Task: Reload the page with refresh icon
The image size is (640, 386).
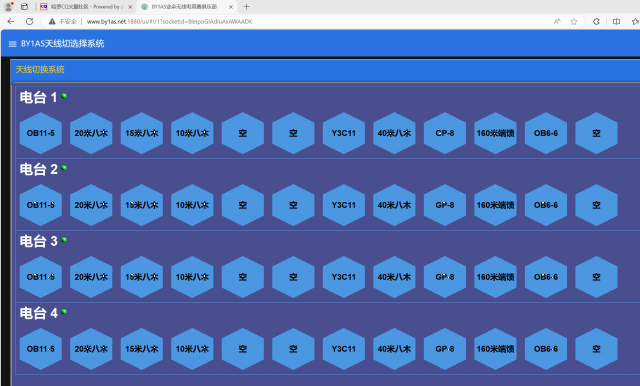Action: point(29,21)
